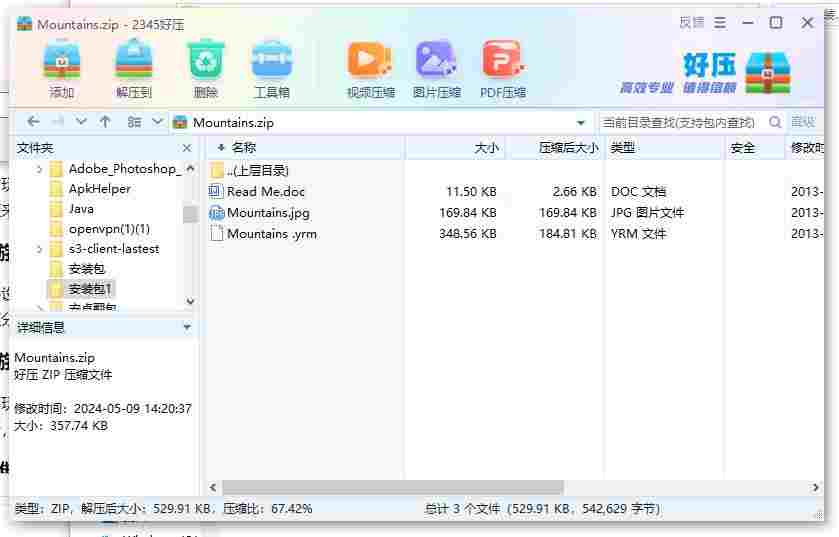Image resolution: width=839 pixels, height=537 pixels.
Task: Click the Mountains.jpg image file icon
Action: tap(216, 213)
